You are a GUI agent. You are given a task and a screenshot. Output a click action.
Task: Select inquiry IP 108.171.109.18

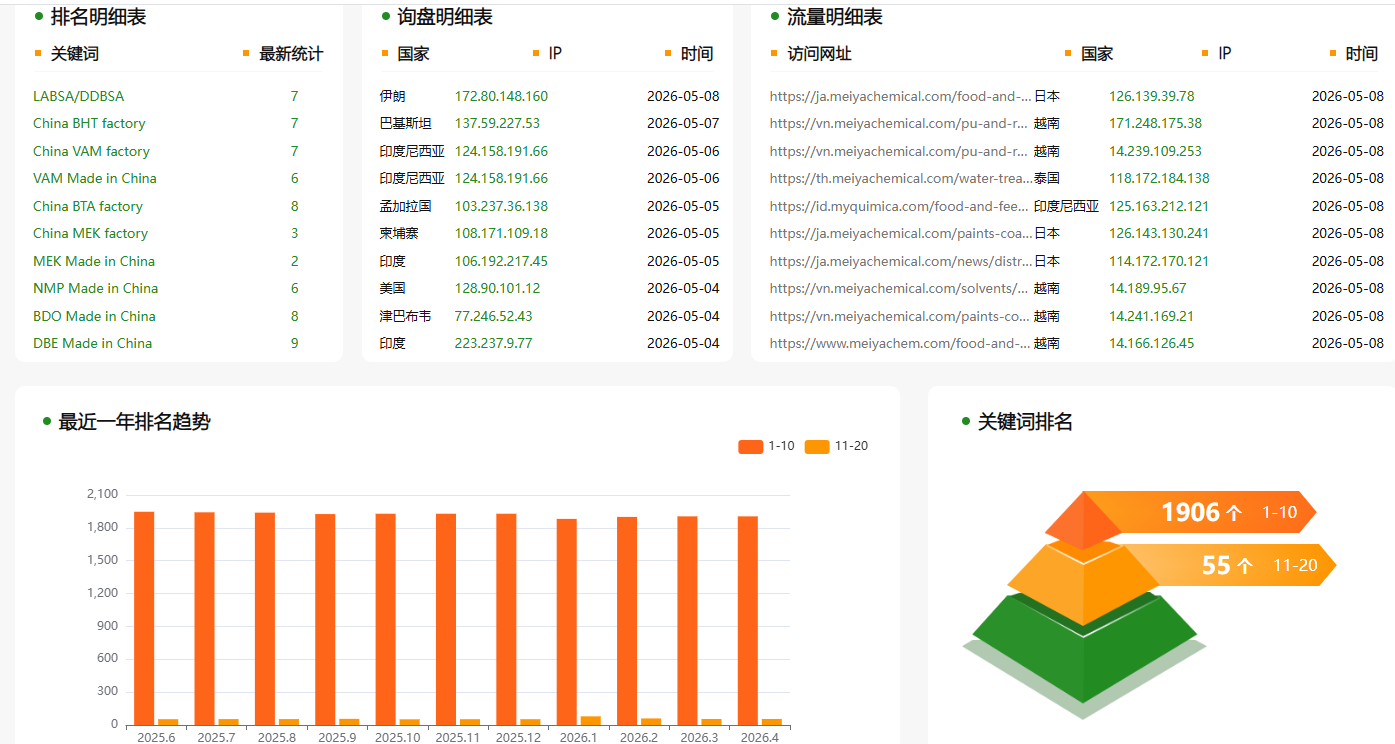coord(501,233)
